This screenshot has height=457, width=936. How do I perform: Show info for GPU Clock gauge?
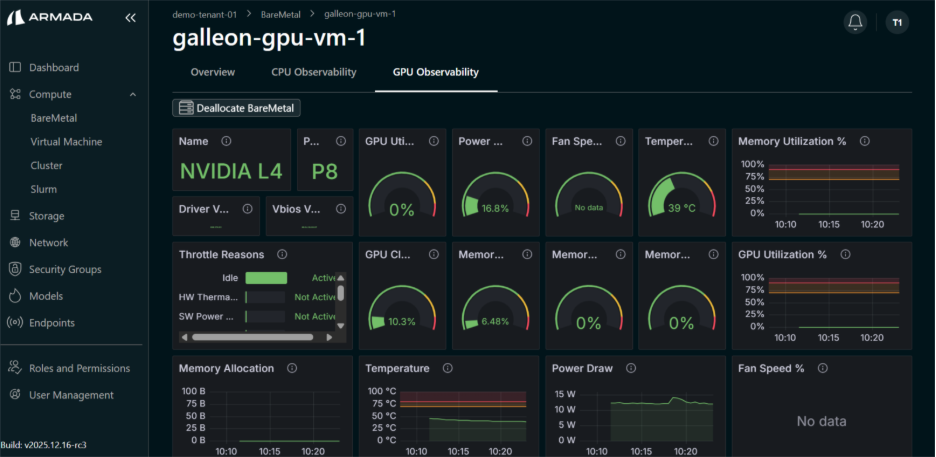click(434, 254)
